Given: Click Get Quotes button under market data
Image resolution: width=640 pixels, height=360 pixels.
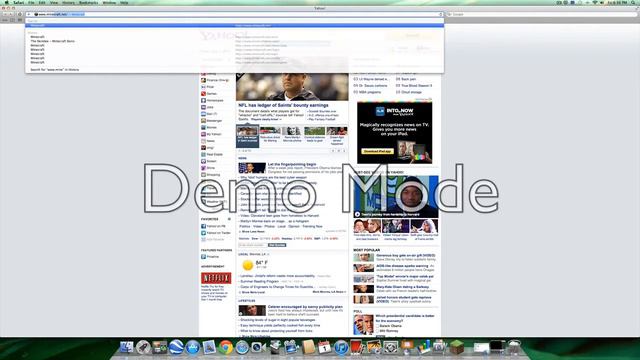Looking at the screenshot, I should coord(277,245).
